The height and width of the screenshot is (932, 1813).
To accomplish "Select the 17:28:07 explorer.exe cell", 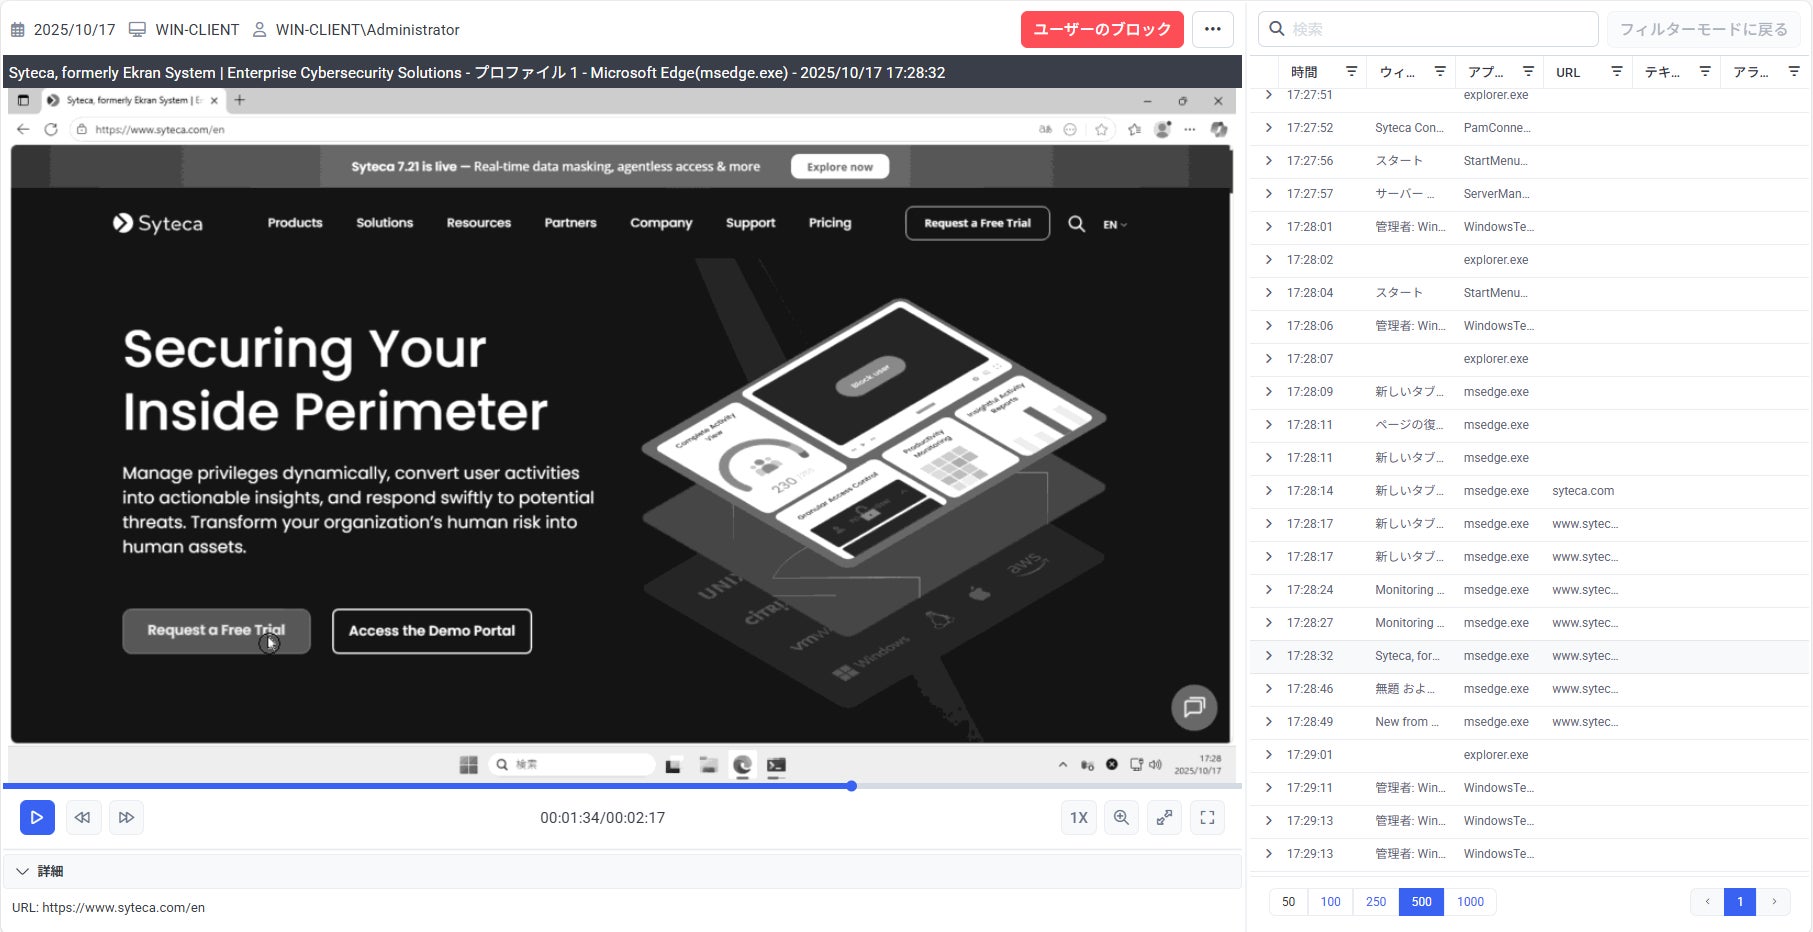I will click(x=1496, y=359).
